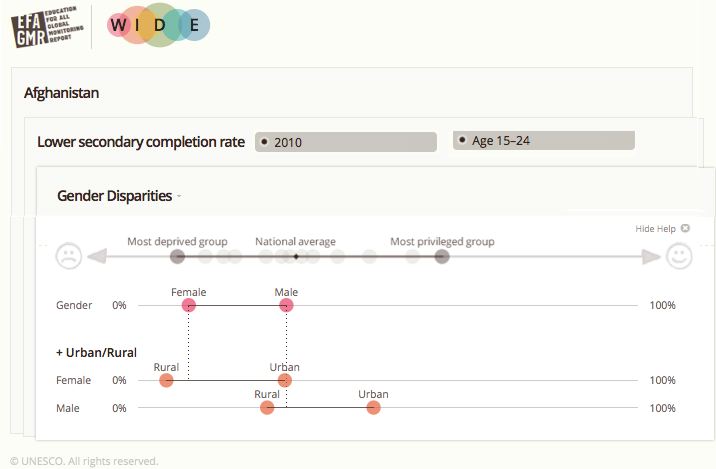
Task: Click the sad face icon
Action: [69, 256]
